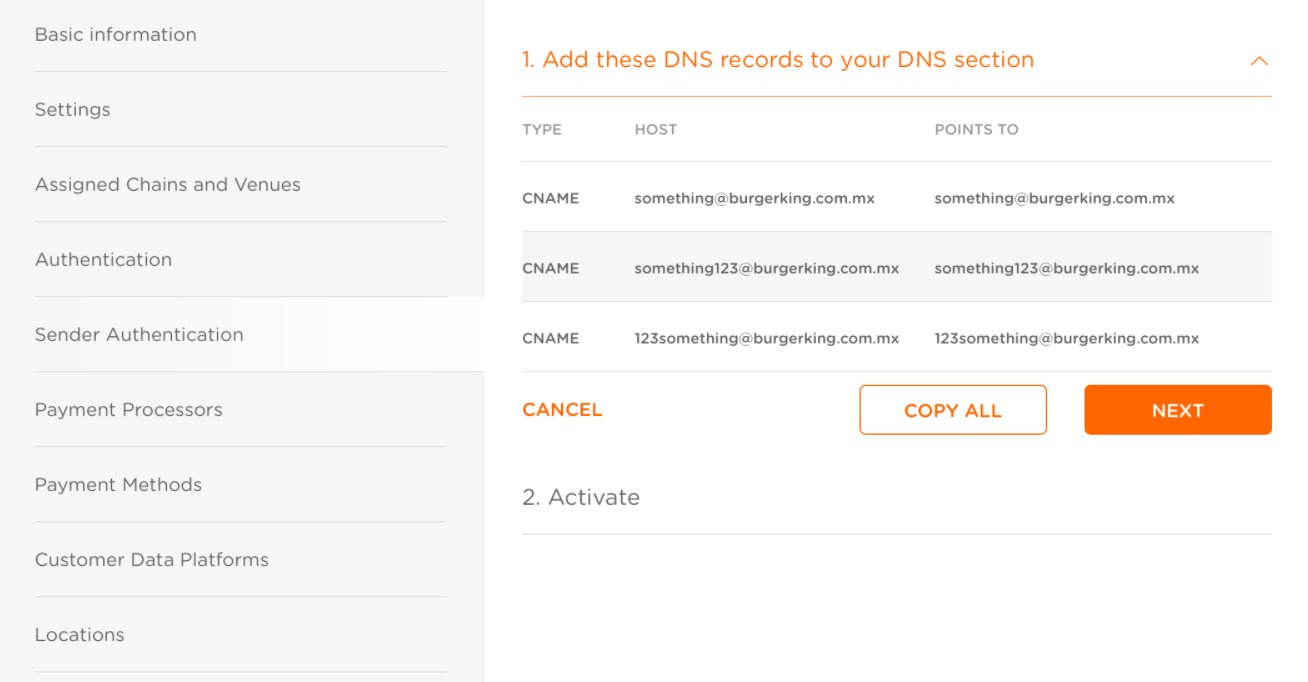This screenshot has width=1308, height=682.
Task: Click the HOST column header
Action: pos(656,129)
